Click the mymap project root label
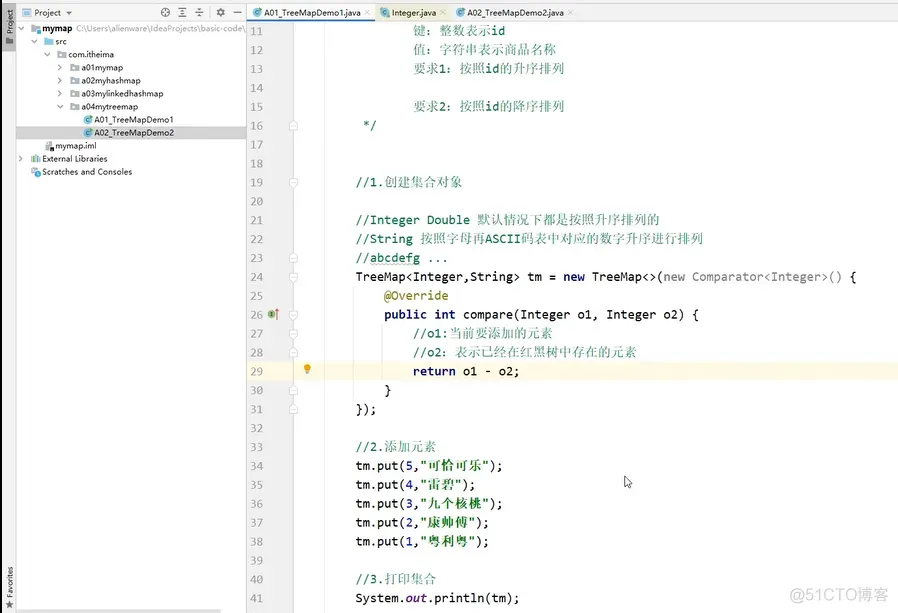The image size is (898, 613). (57, 28)
